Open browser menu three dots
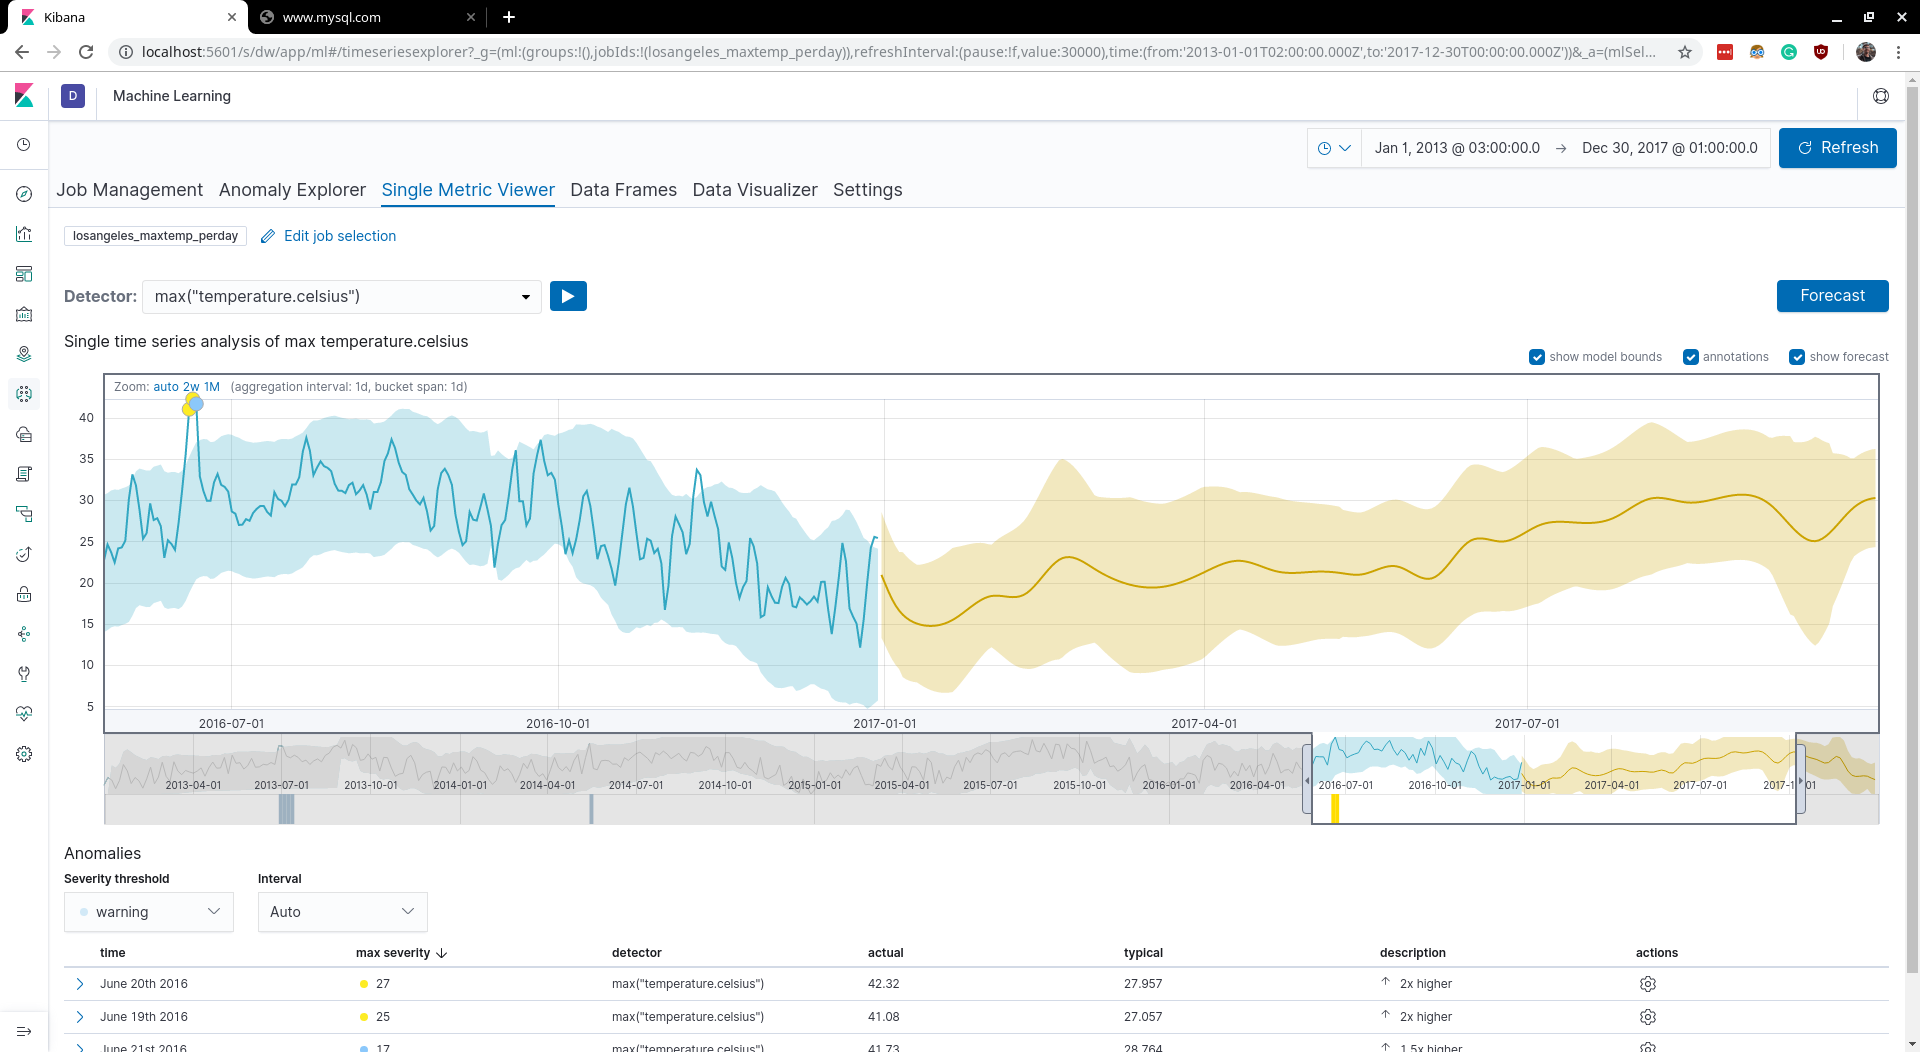This screenshot has width=1920, height=1052. [x=1898, y=52]
